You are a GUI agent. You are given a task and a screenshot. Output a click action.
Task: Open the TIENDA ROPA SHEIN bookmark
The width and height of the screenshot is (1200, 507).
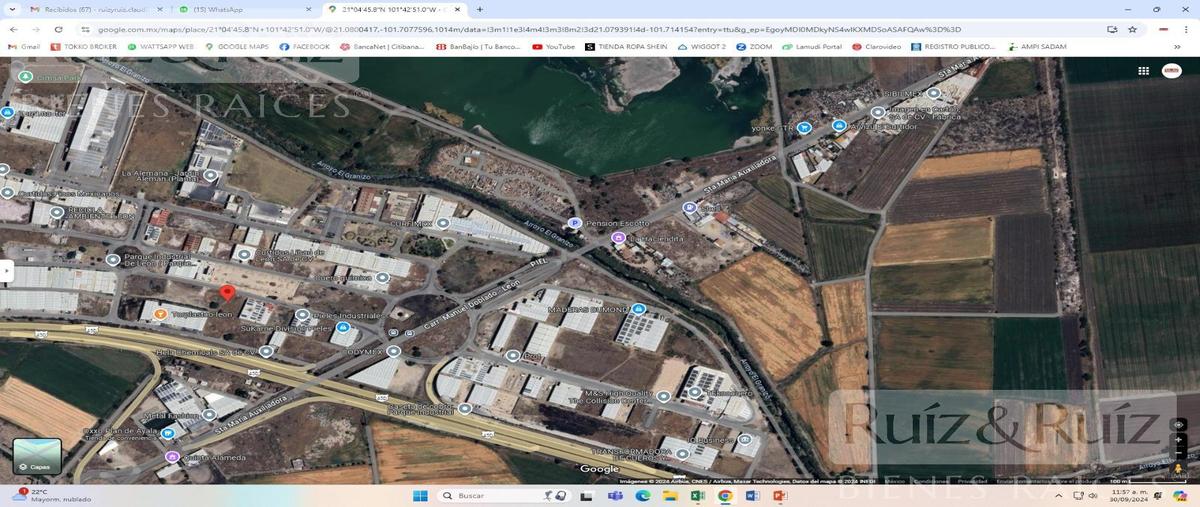627,47
